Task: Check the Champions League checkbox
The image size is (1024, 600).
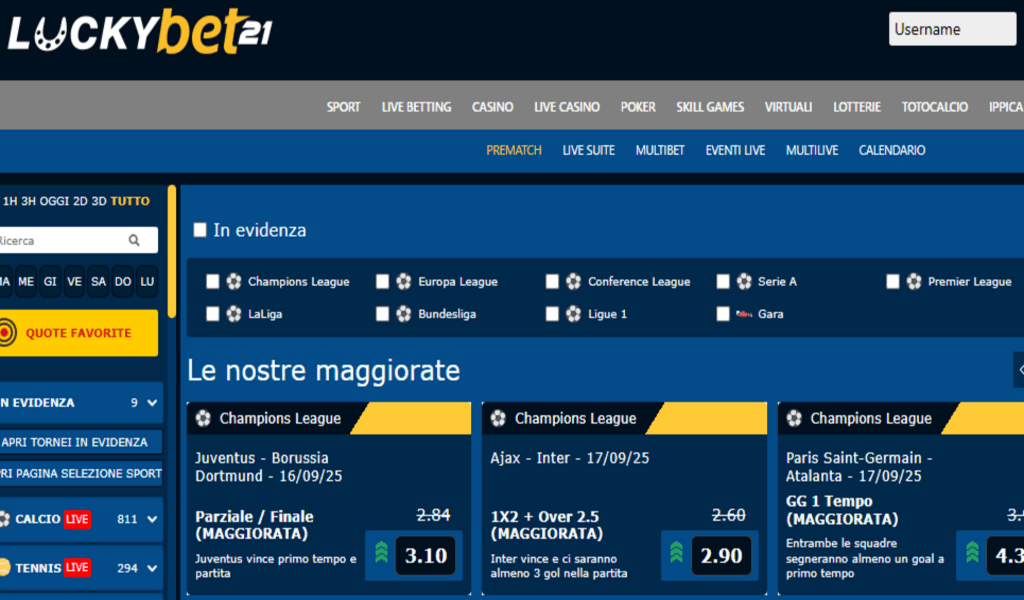Action: [x=212, y=281]
